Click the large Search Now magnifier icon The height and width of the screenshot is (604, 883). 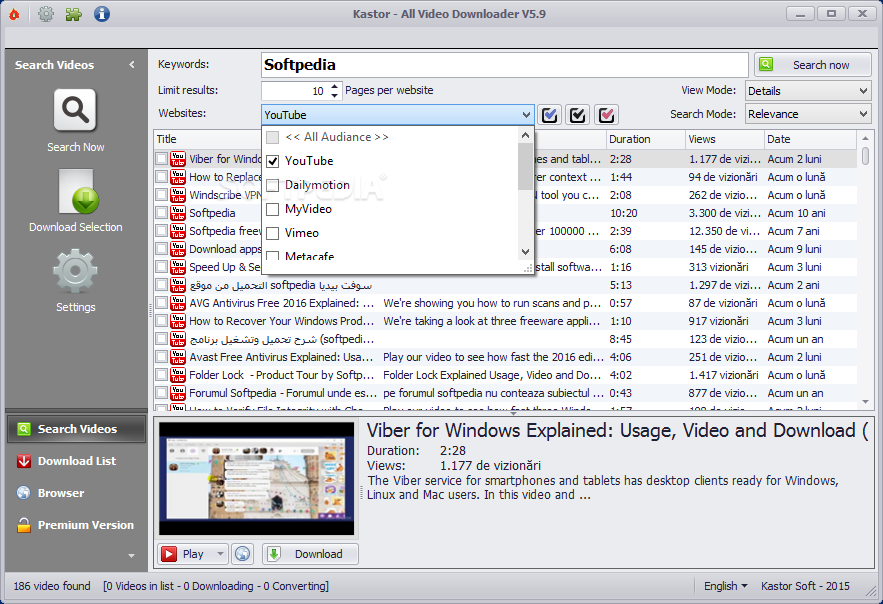pyautogui.click(x=75, y=110)
